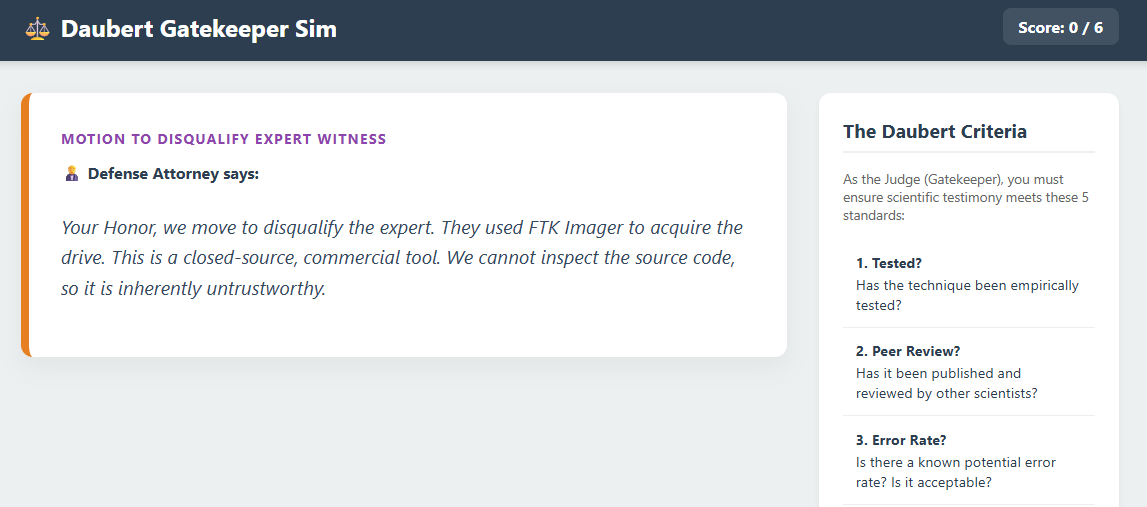Click the attorney's italic FTK Imager argument
1147x507 pixels.
coord(400,259)
